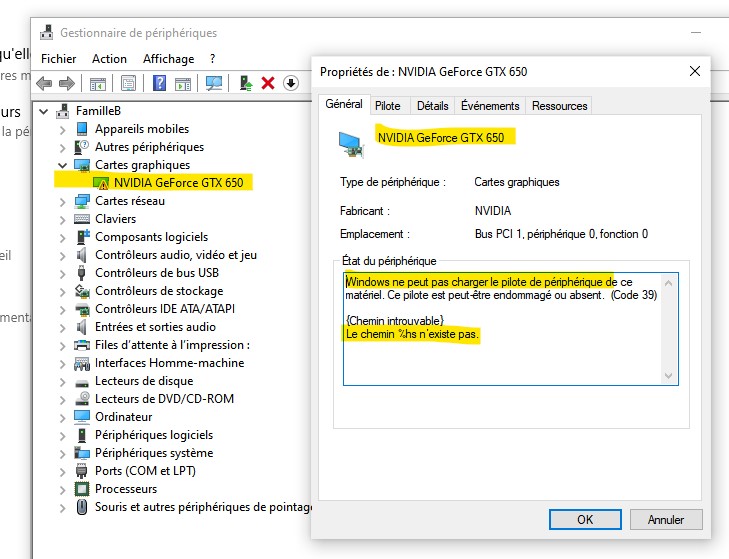Click the Claviers keyboard icon
This screenshot has width=729, height=559.
[x=82, y=219]
